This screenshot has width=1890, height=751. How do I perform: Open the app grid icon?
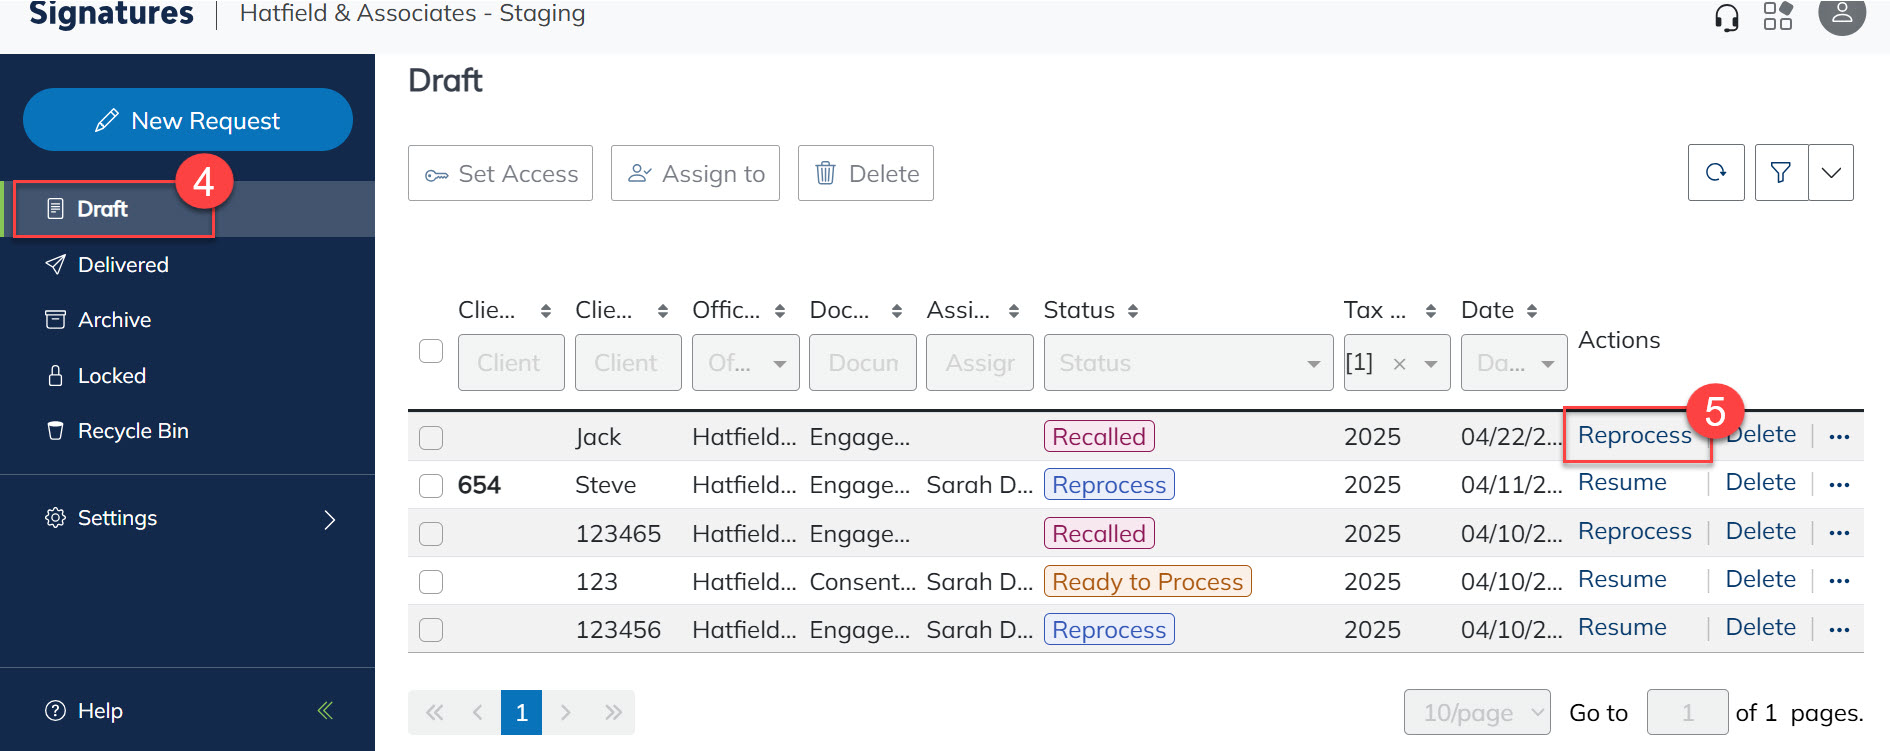(1778, 16)
